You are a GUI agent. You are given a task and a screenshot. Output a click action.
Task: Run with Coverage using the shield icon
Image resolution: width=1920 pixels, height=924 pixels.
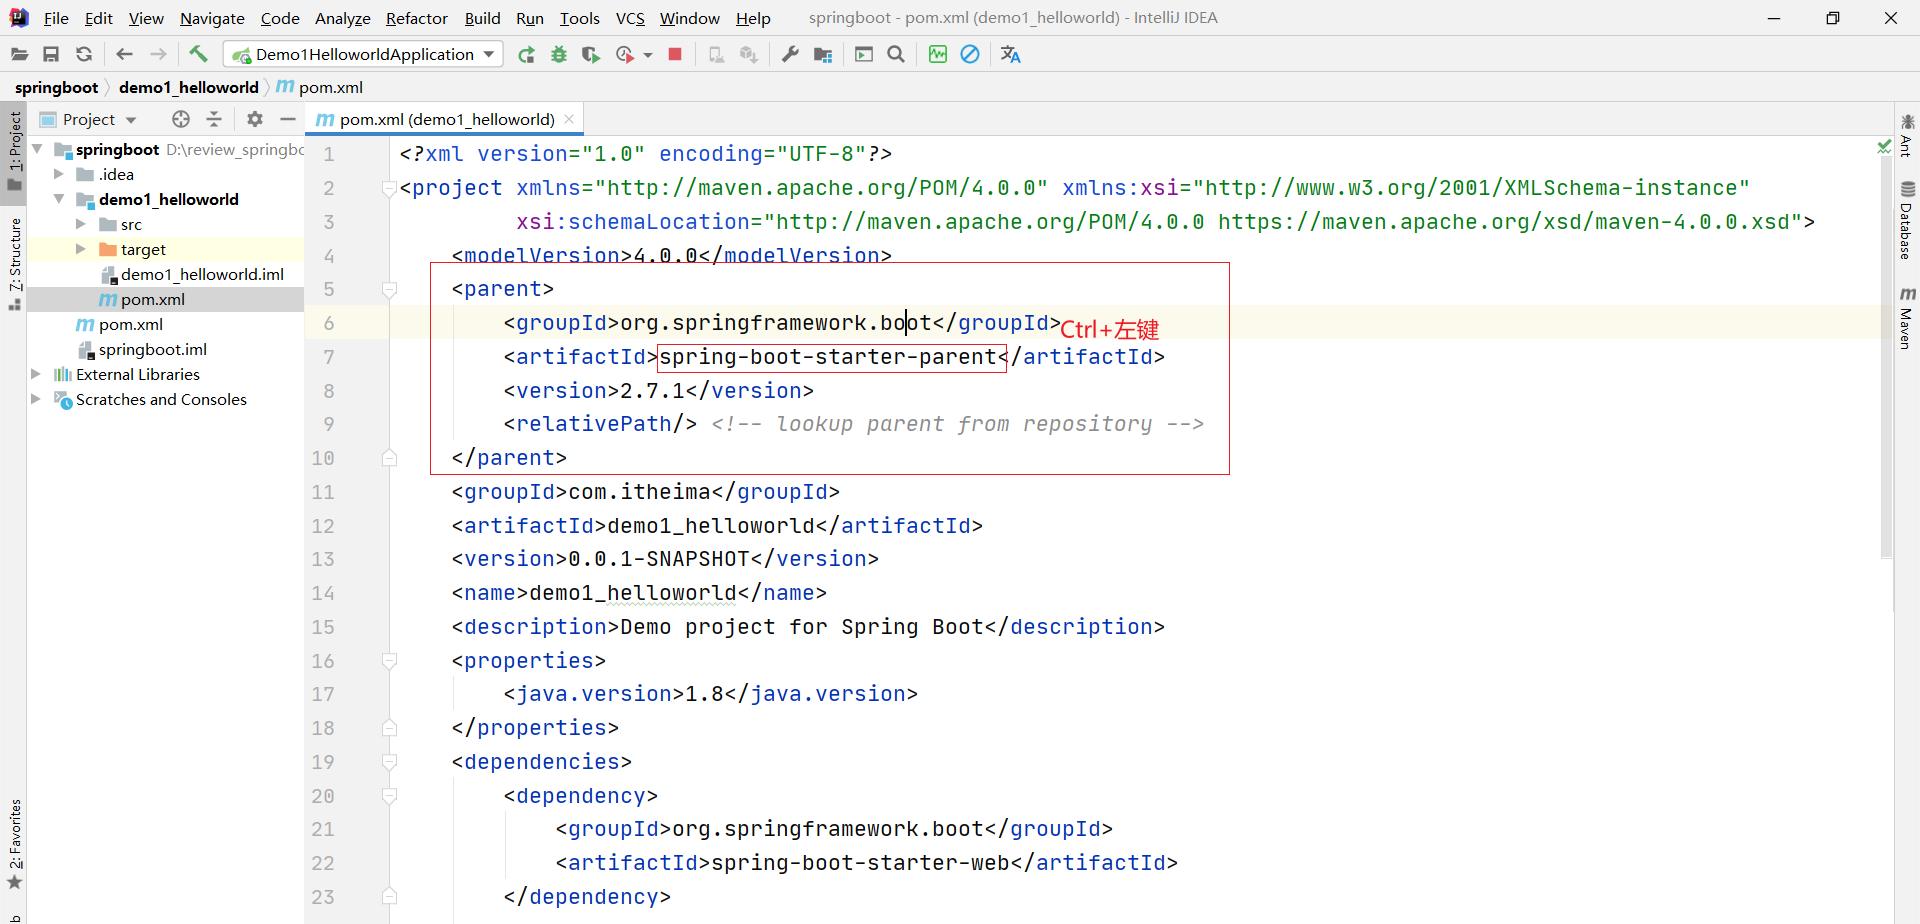pos(591,55)
